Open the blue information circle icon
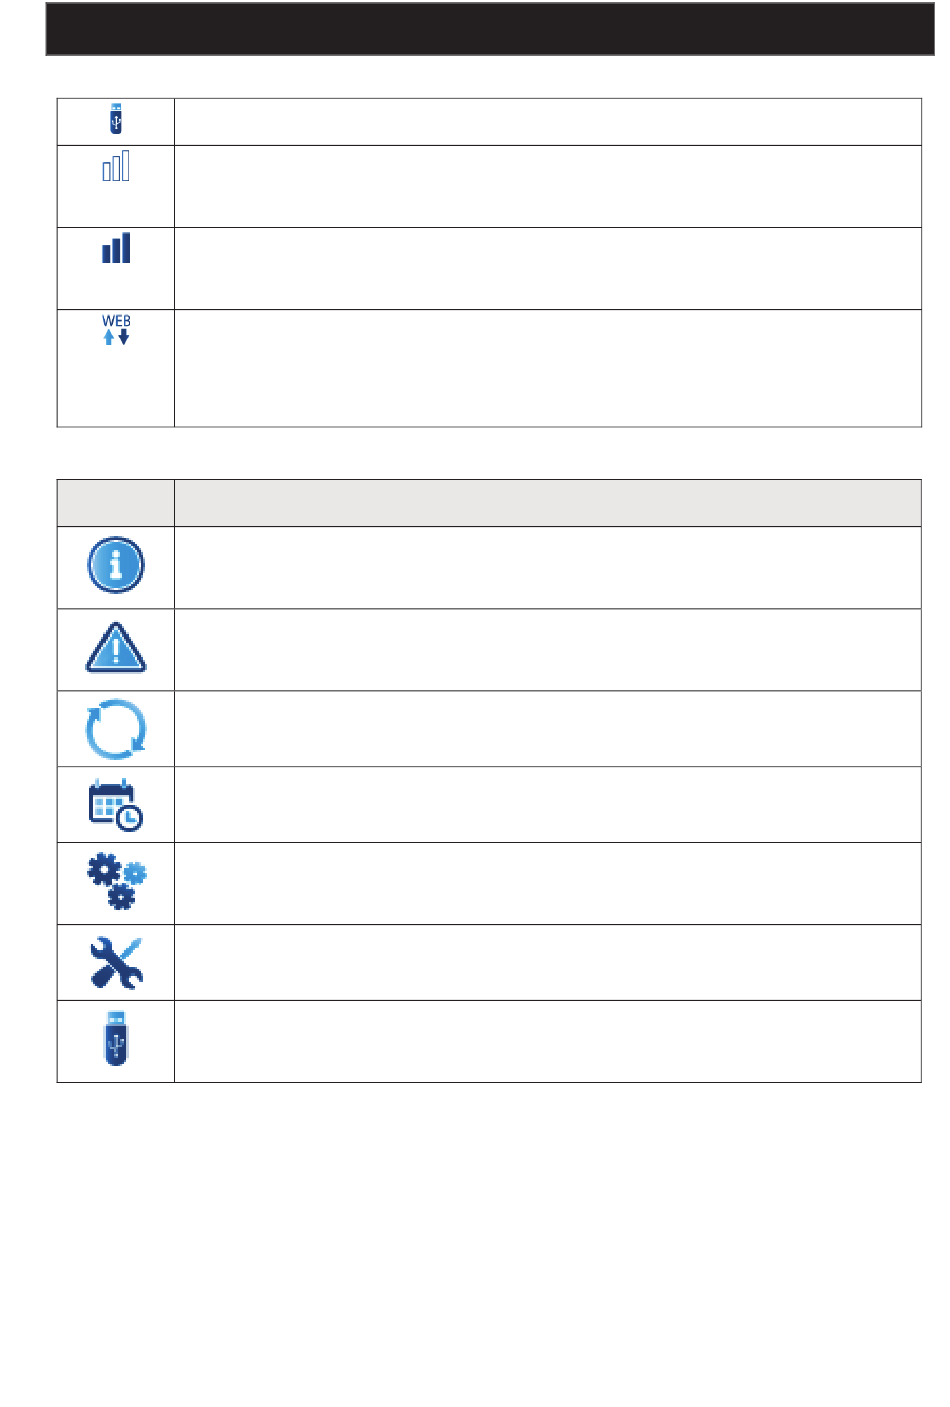 click(116, 565)
